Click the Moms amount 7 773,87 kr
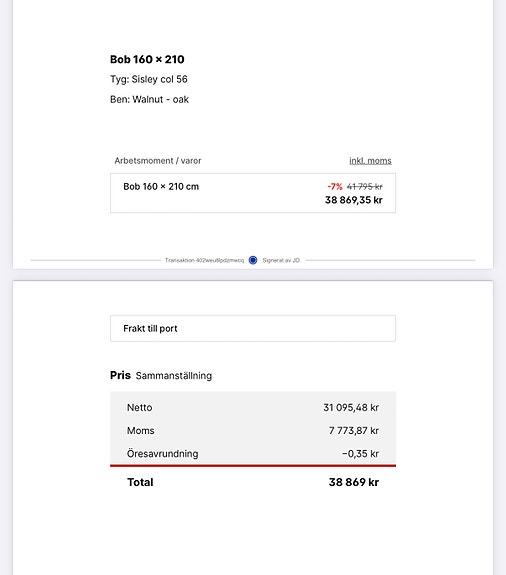Screen dimensions: 506x575 point(353,431)
